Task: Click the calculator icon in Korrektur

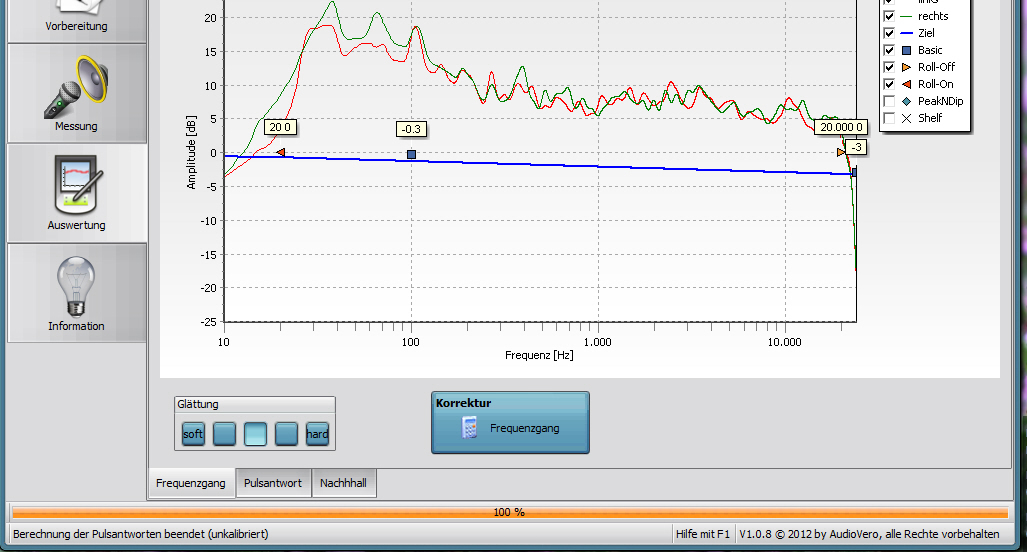Action: pyautogui.click(x=468, y=428)
